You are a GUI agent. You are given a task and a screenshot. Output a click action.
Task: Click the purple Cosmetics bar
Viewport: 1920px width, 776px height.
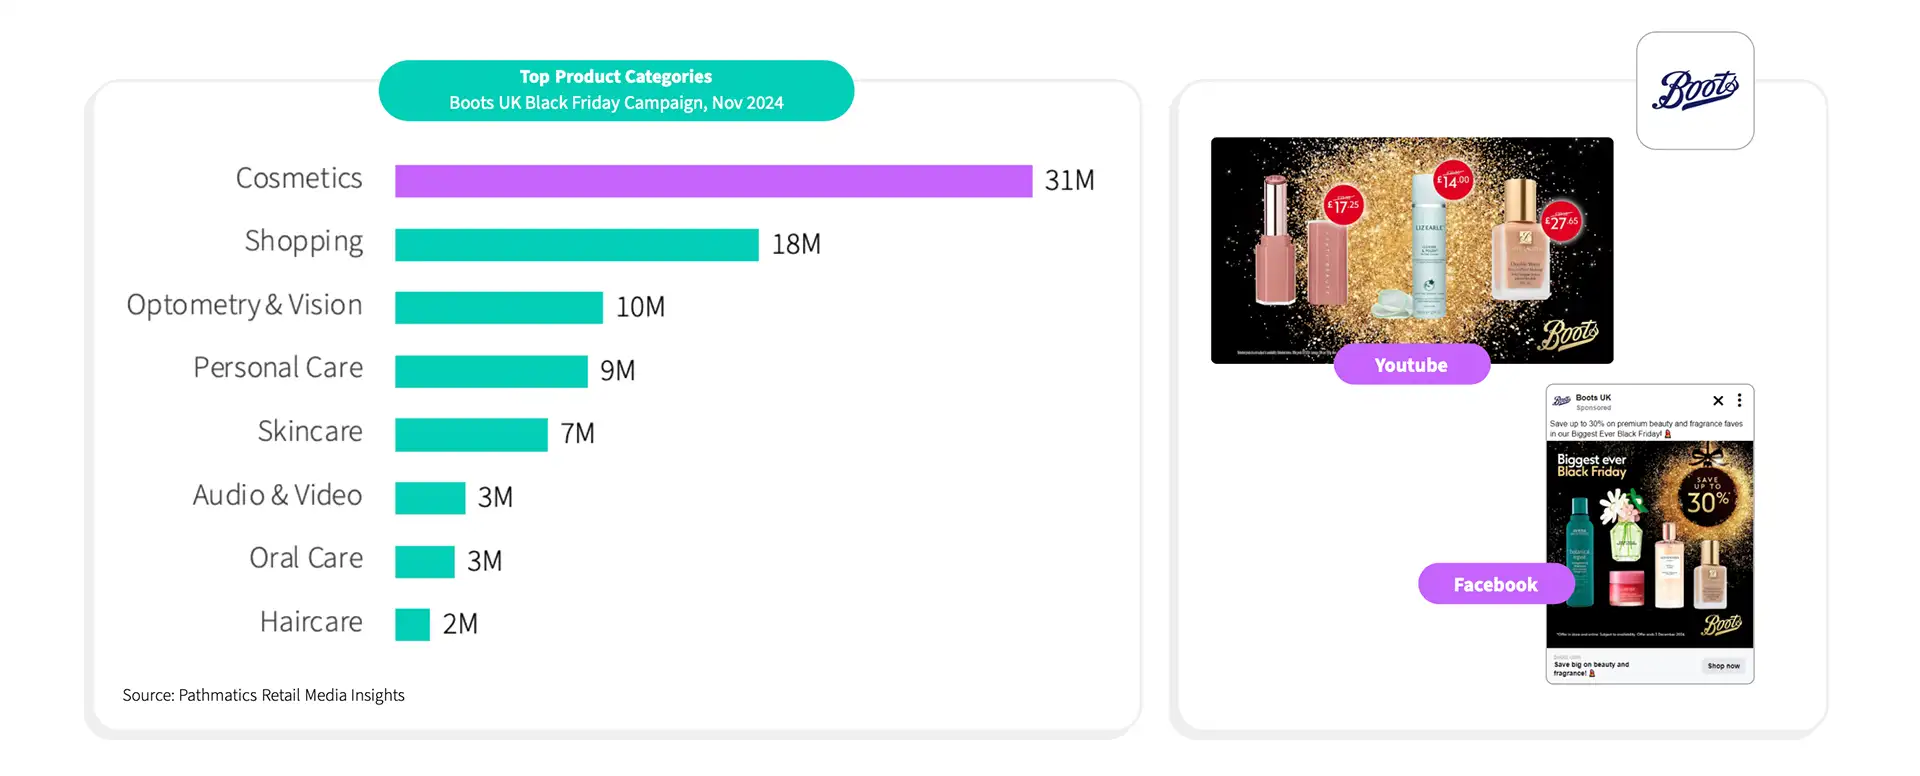713,181
